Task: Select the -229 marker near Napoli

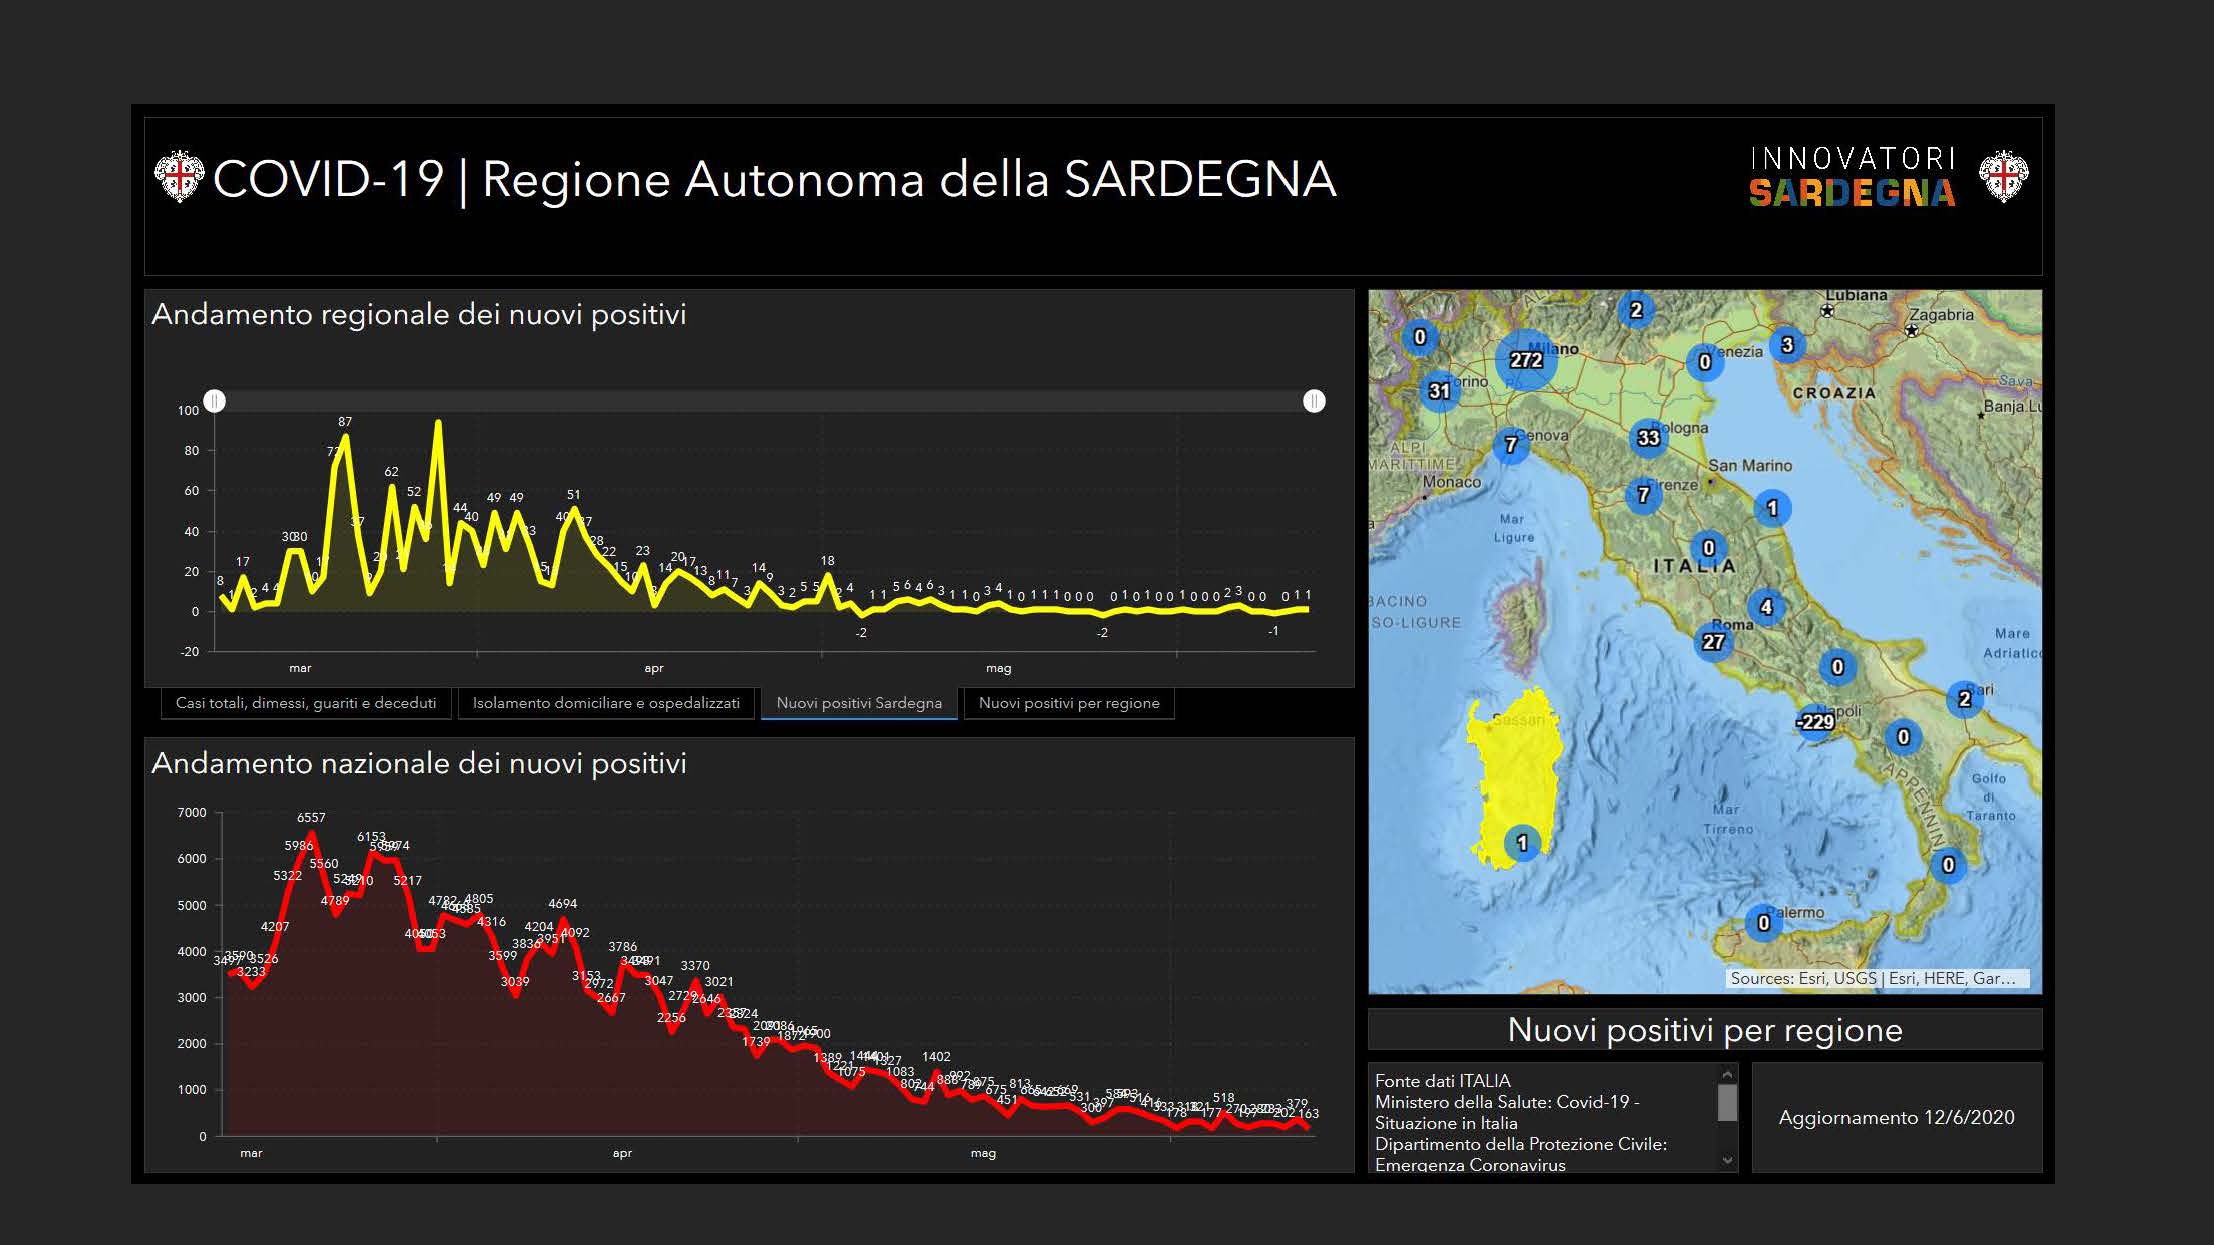Action: (x=1815, y=722)
